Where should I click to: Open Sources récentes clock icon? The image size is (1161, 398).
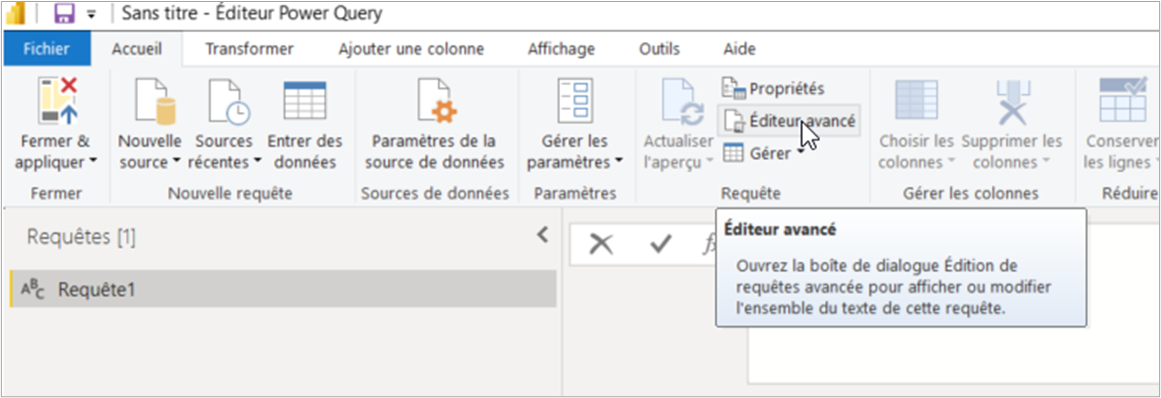[x=227, y=101]
